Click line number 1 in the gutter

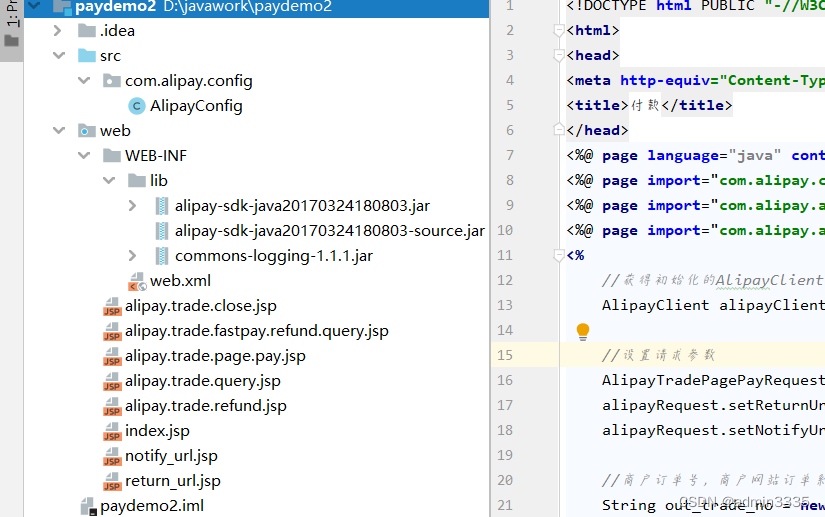[509, 6]
